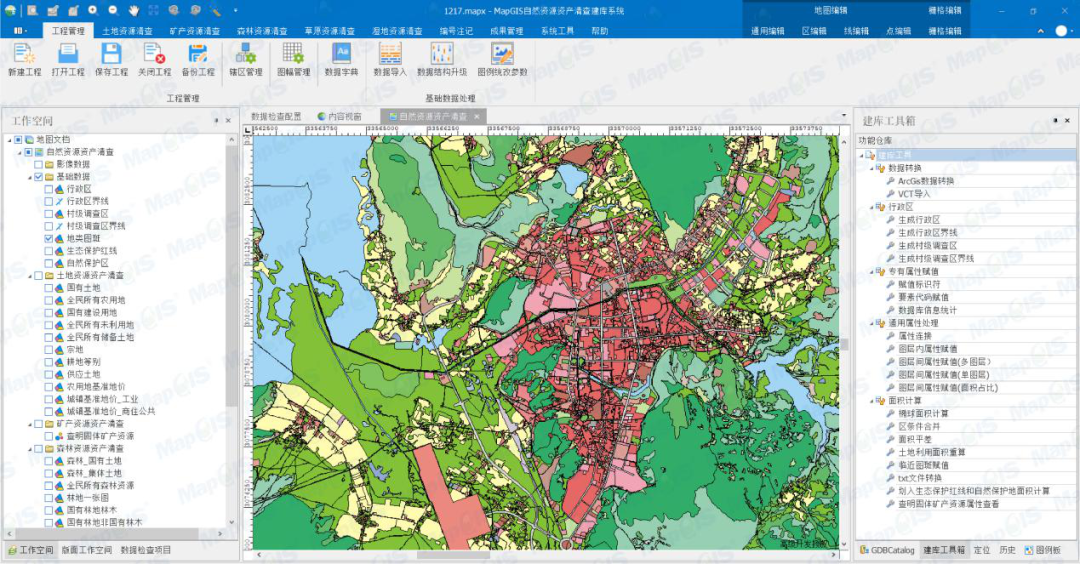The height and width of the screenshot is (564, 1080).
Task: Check the 行政区 layer checkbox
Action: coord(49,189)
